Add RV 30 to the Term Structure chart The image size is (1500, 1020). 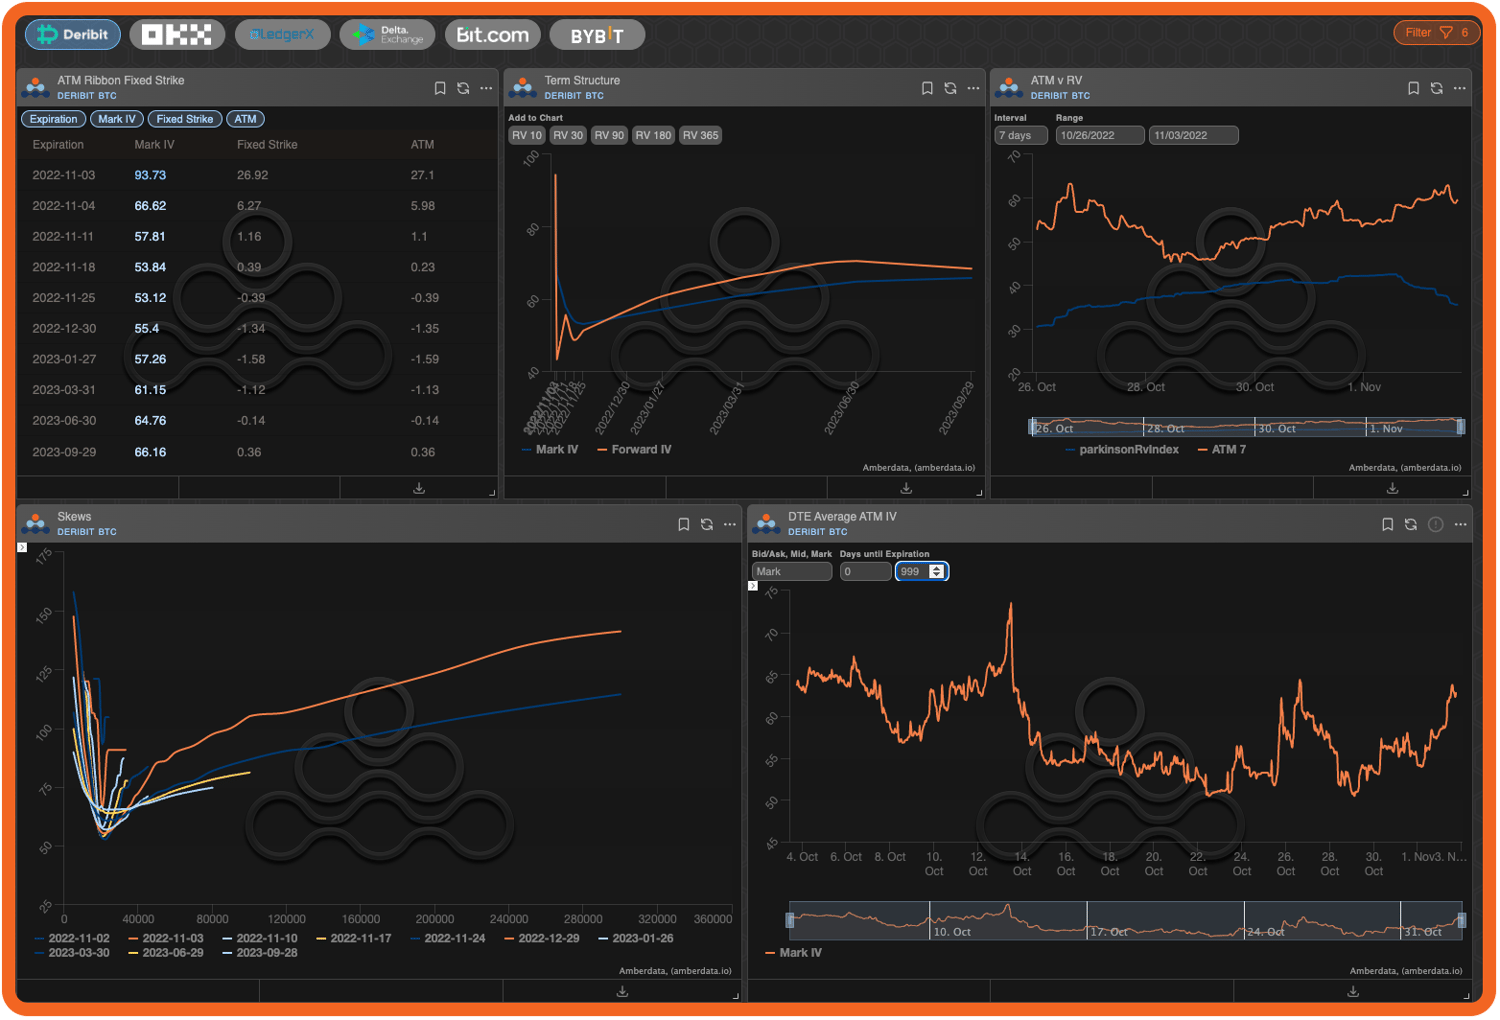click(x=567, y=135)
